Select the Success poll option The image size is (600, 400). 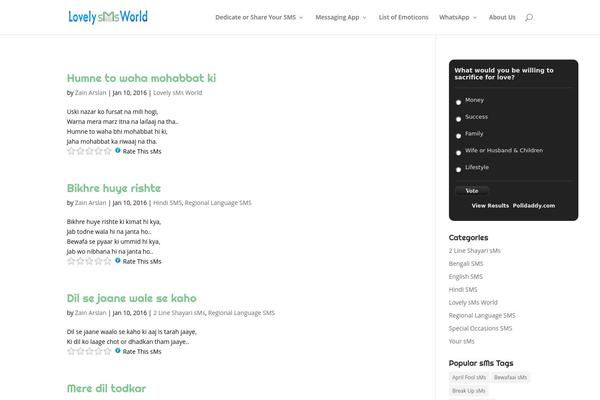point(458,119)
